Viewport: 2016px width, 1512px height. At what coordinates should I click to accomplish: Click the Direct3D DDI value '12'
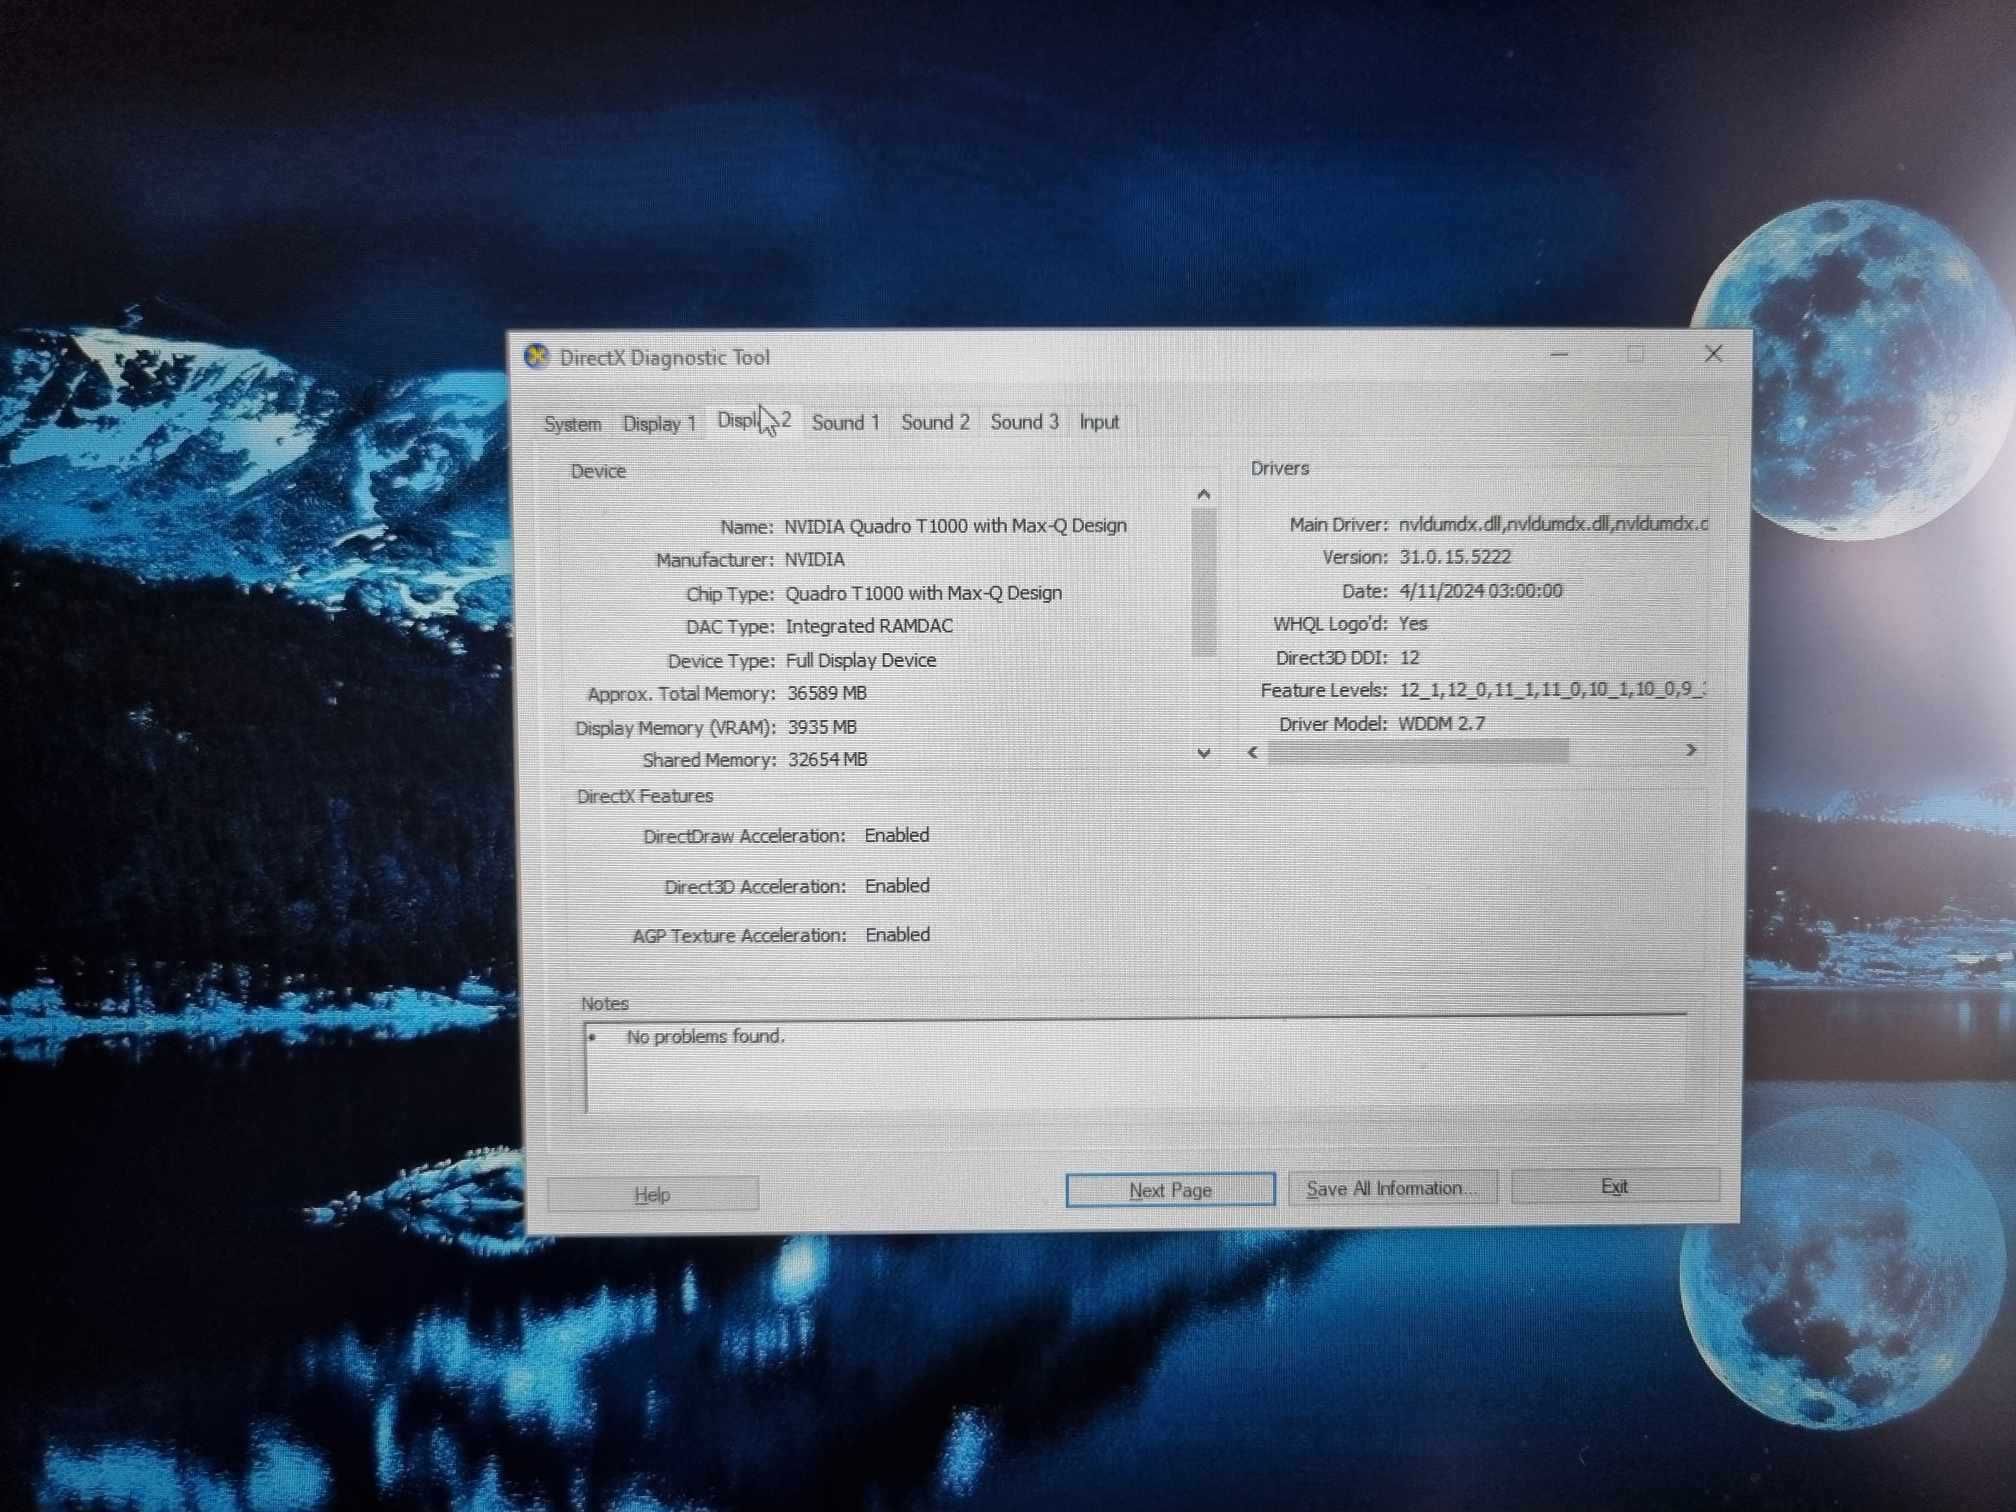pyautogui.click(x=1410, y=658)
